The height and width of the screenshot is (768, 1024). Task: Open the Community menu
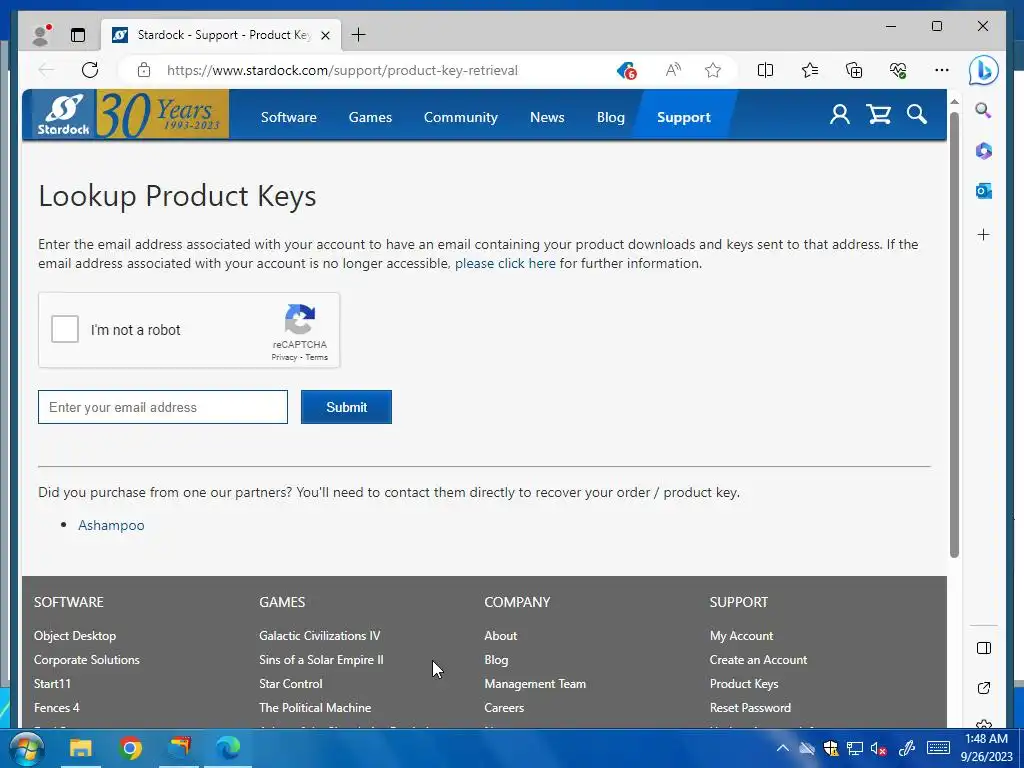460,117
